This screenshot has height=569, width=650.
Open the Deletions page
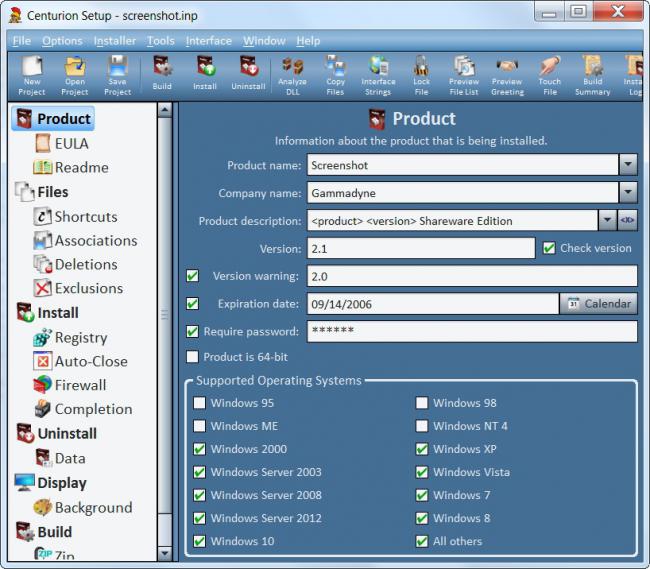75,264
